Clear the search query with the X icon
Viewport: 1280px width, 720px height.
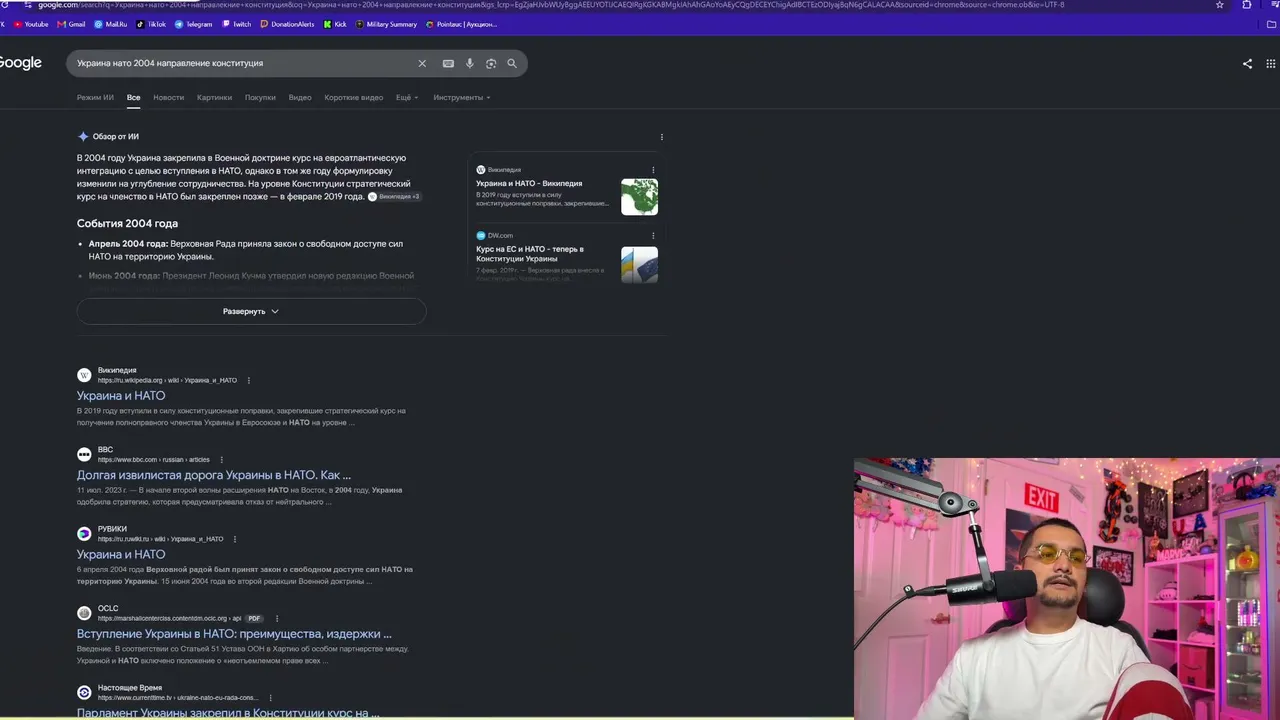[x=422, y=63]
